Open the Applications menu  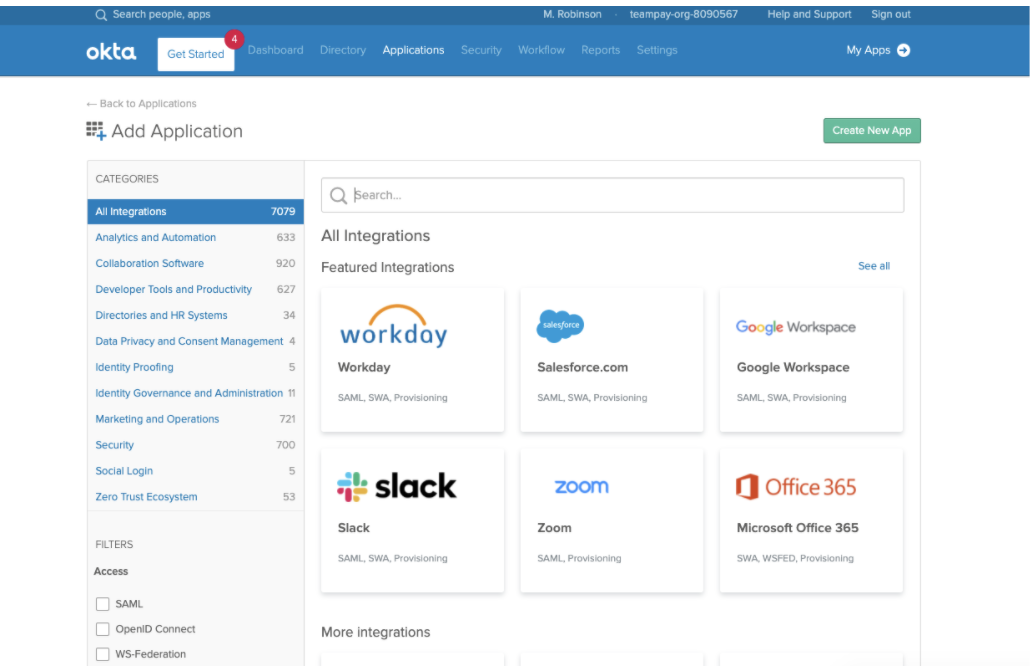[413, 50]
